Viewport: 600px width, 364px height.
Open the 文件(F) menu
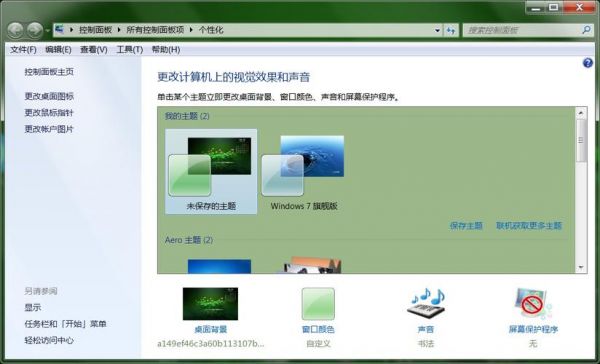pos(23,50)
